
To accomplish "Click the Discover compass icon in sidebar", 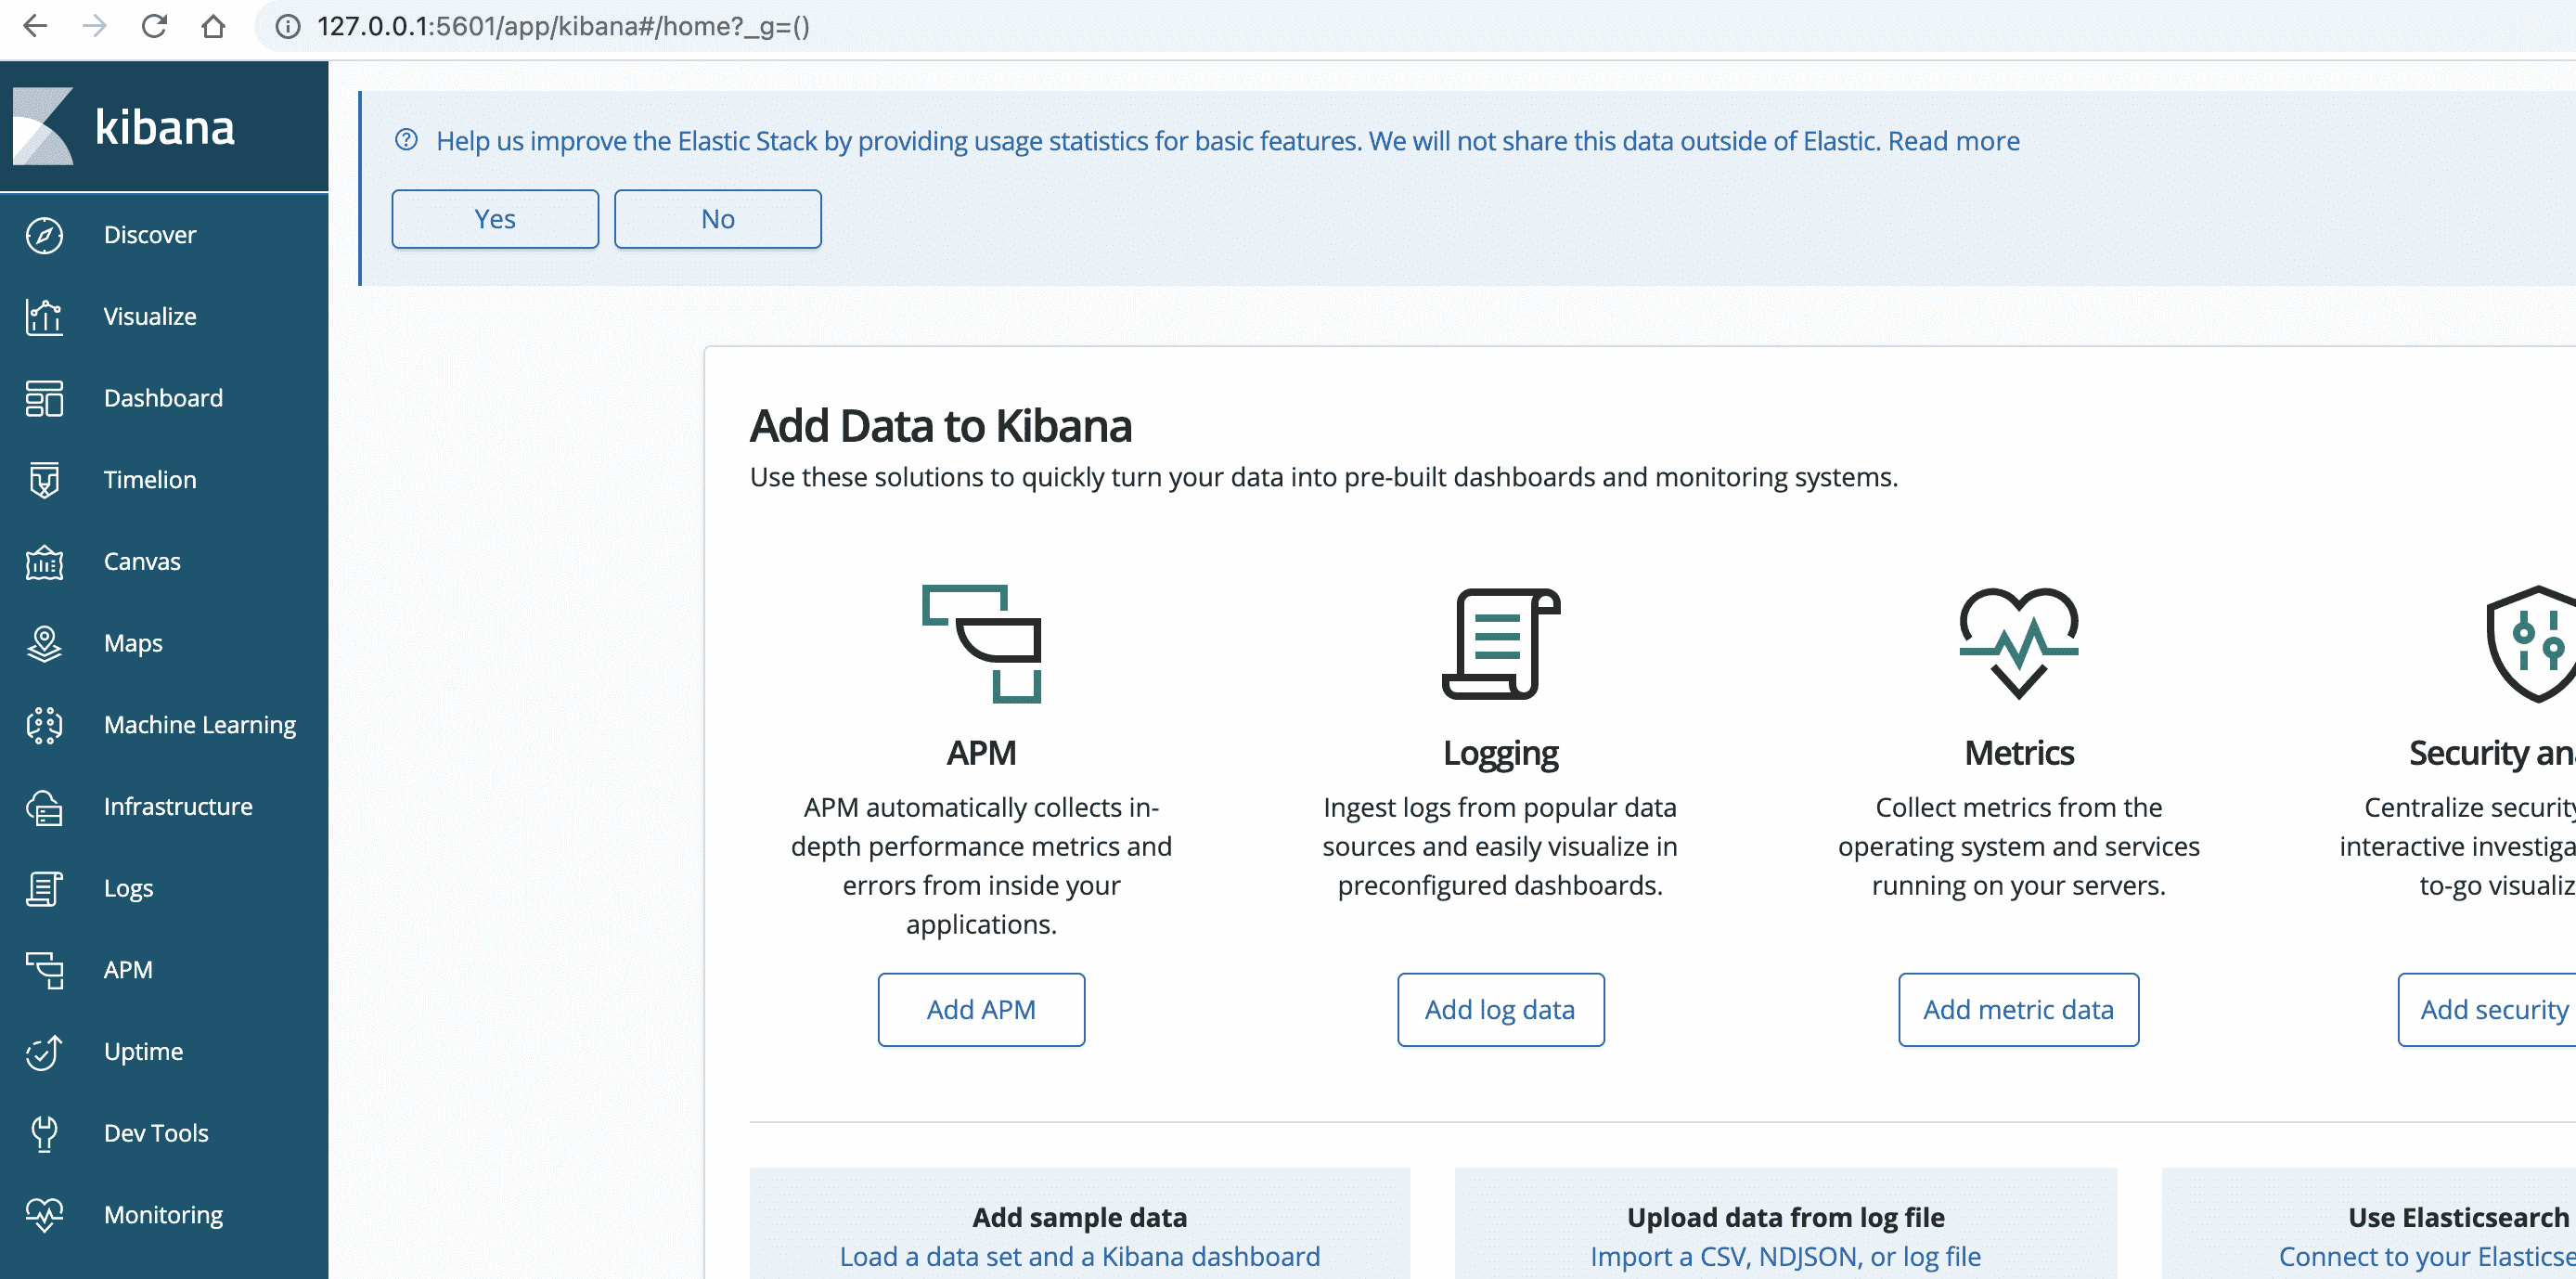I will click(x=44, y=235).
